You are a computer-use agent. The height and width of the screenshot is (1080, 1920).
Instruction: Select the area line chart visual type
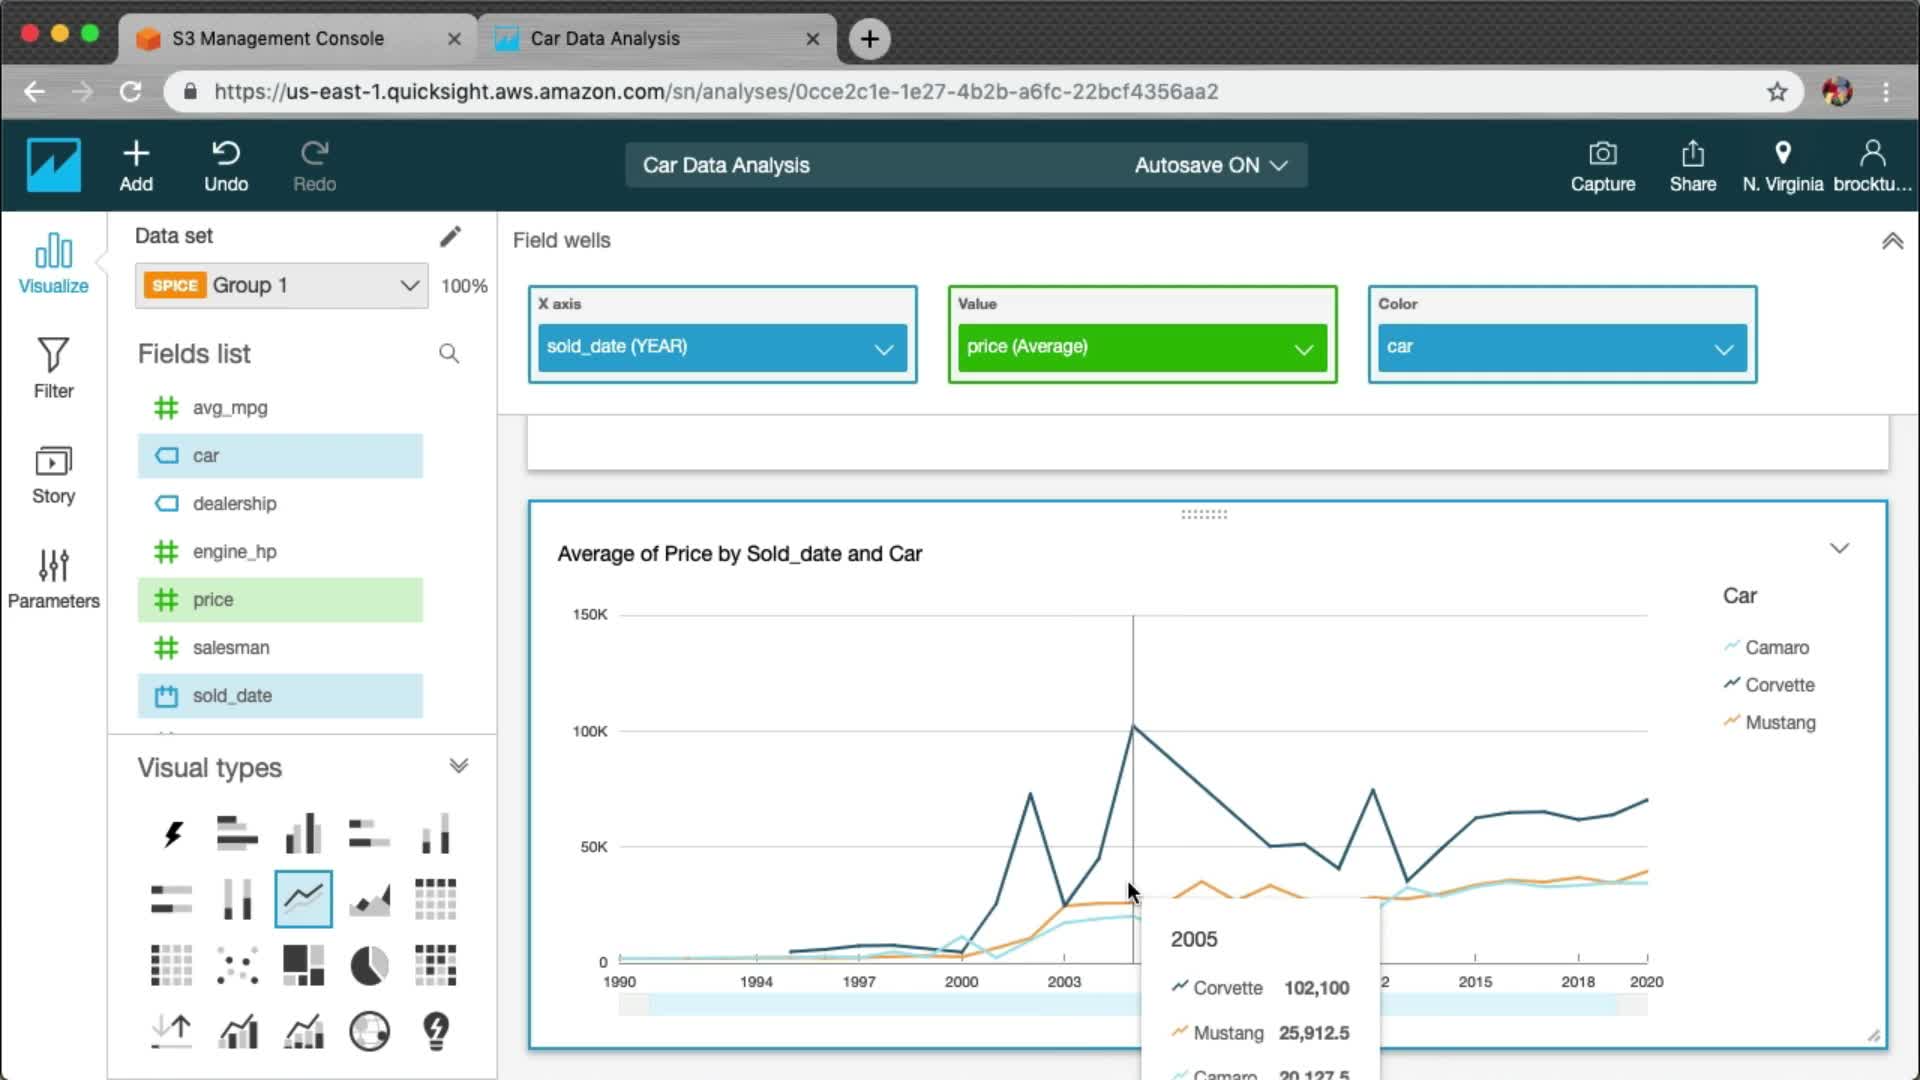(x=369, y=899)
